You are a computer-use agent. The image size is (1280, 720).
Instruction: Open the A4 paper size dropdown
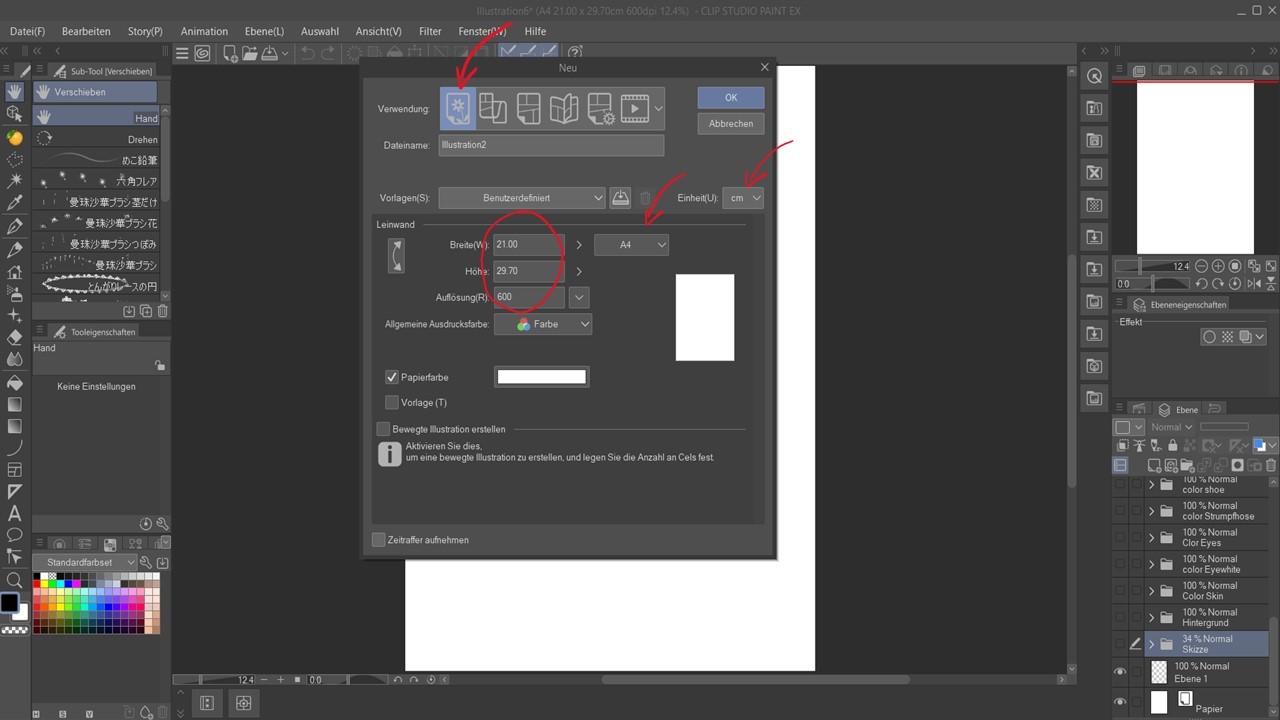click(631, 244)
